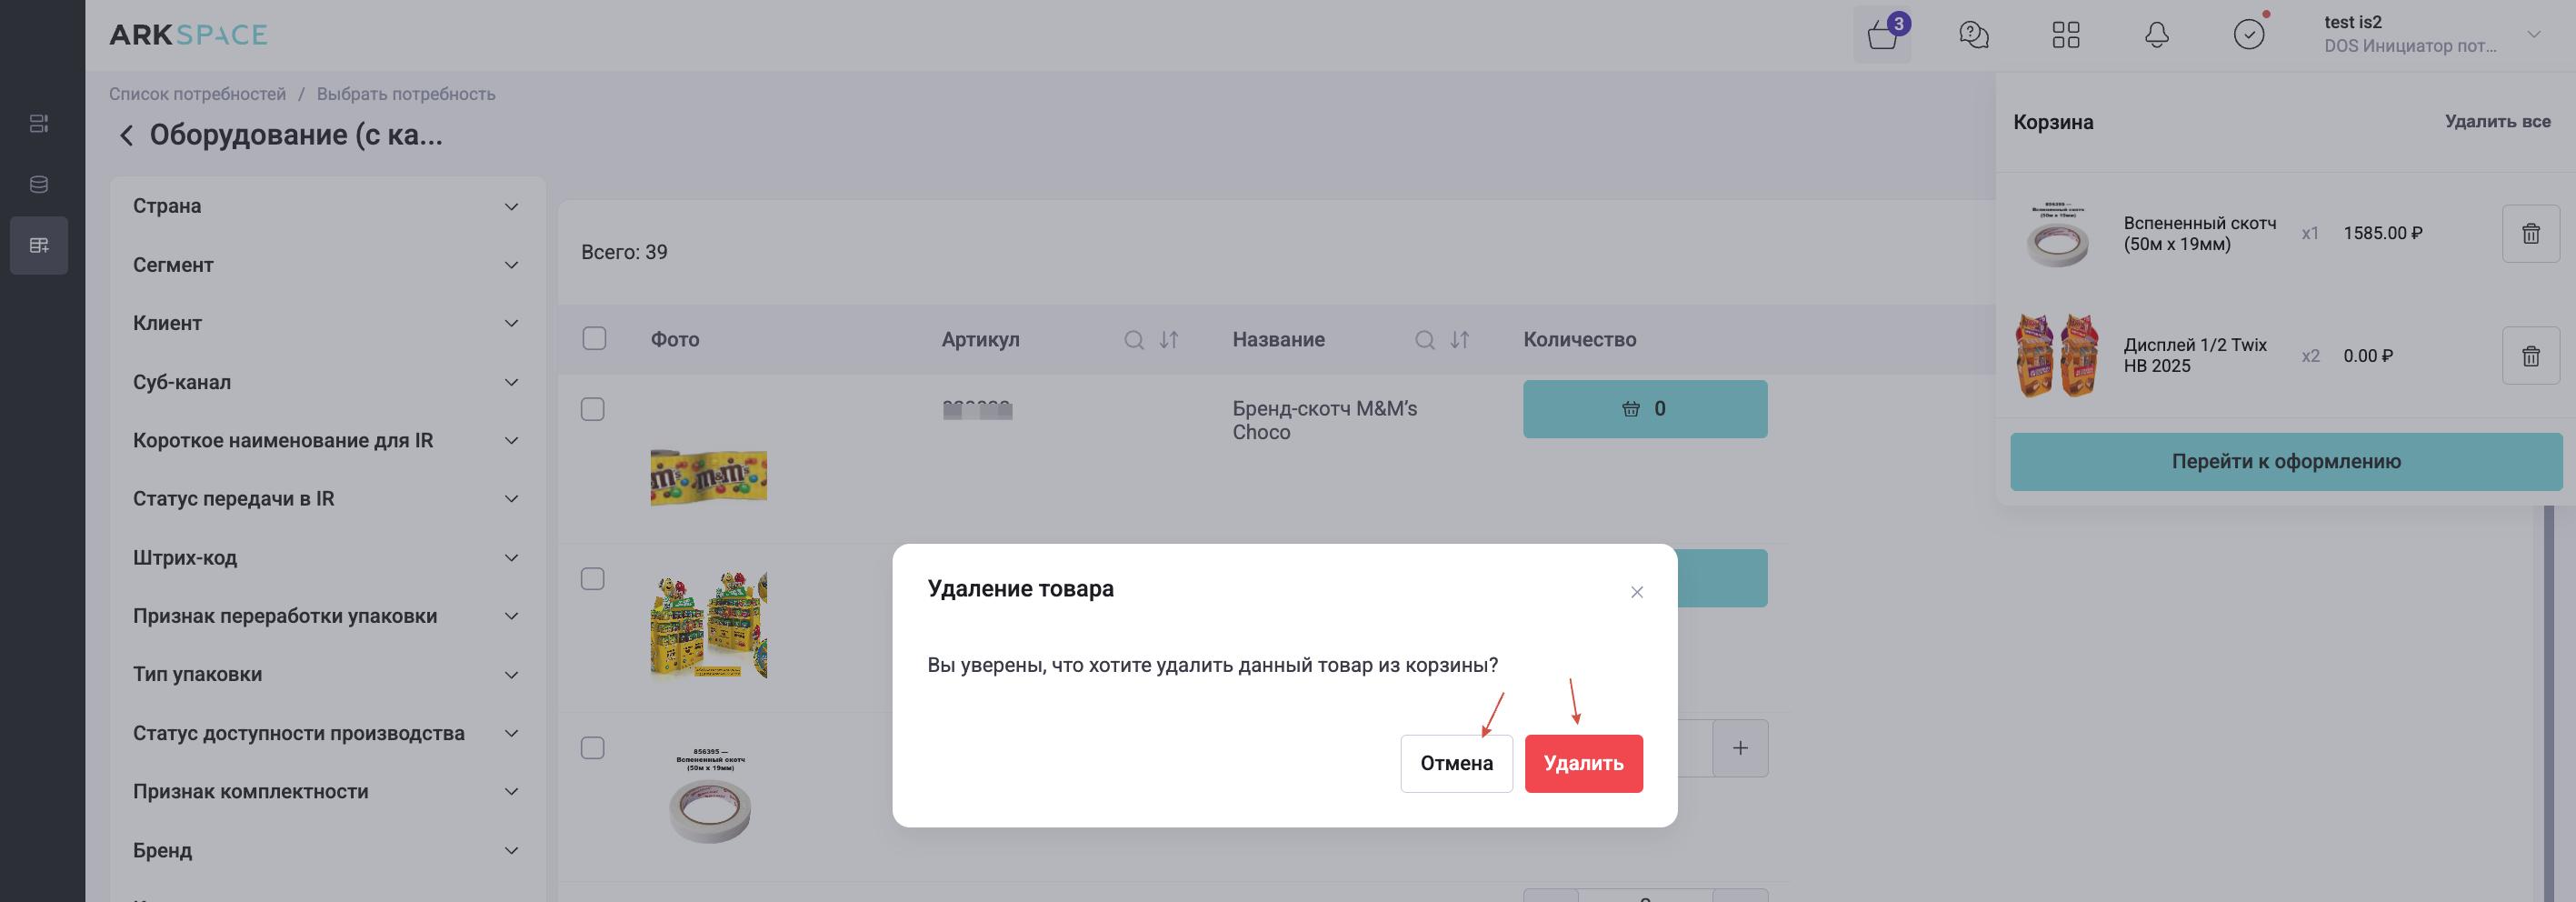Close the Удаление товара dialog
Viewport: 2576px width, 902px height.
point(1636,592)
